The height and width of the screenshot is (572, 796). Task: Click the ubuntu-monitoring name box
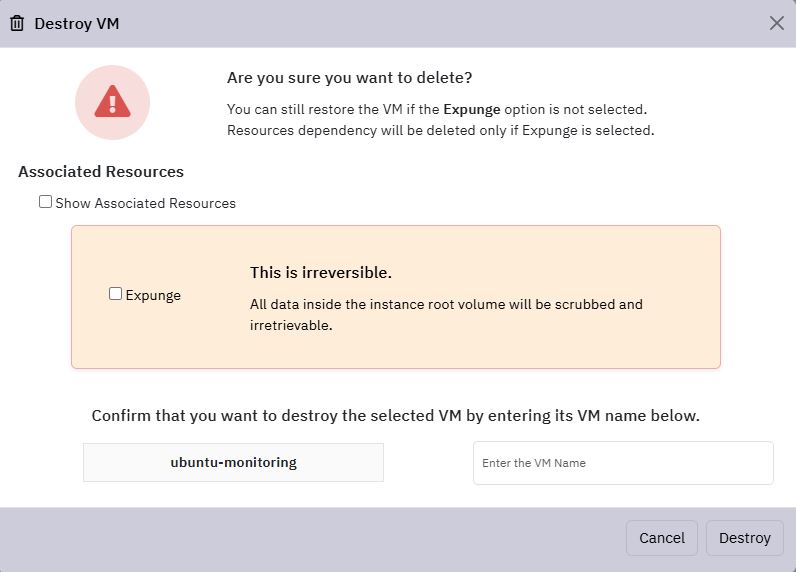pyautogui.click(x=234, y=462)
